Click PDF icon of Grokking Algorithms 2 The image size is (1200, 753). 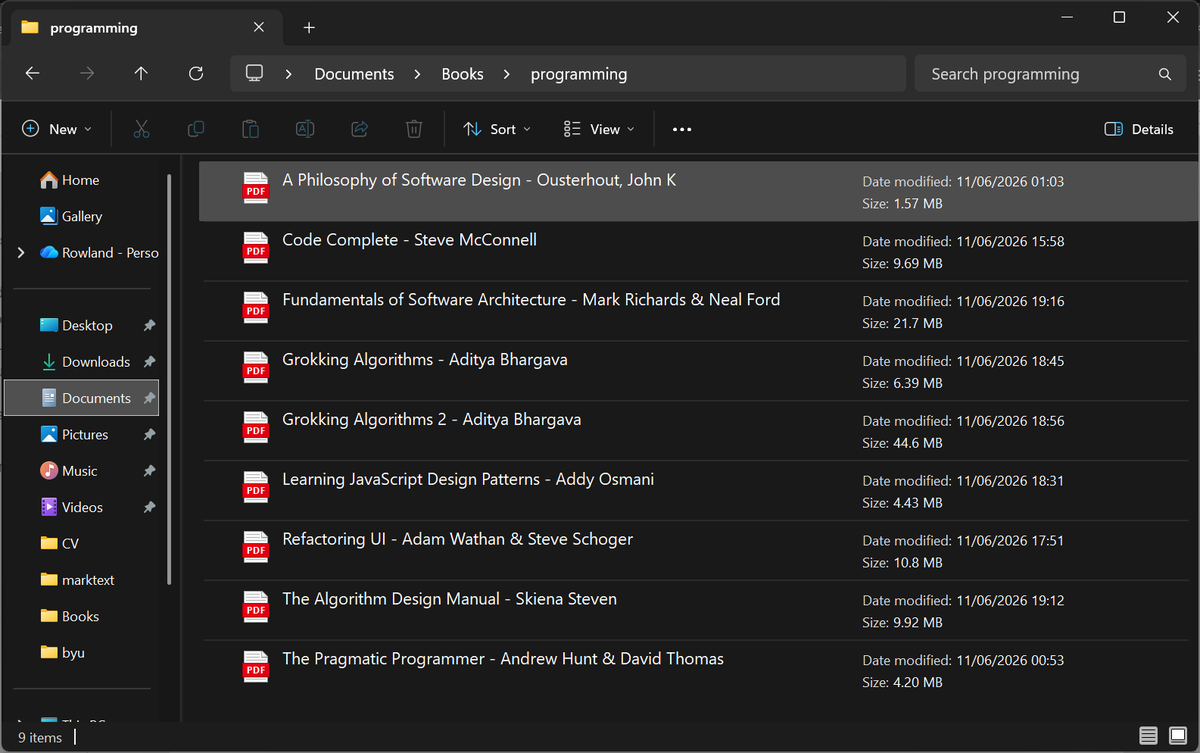point(256,427)
